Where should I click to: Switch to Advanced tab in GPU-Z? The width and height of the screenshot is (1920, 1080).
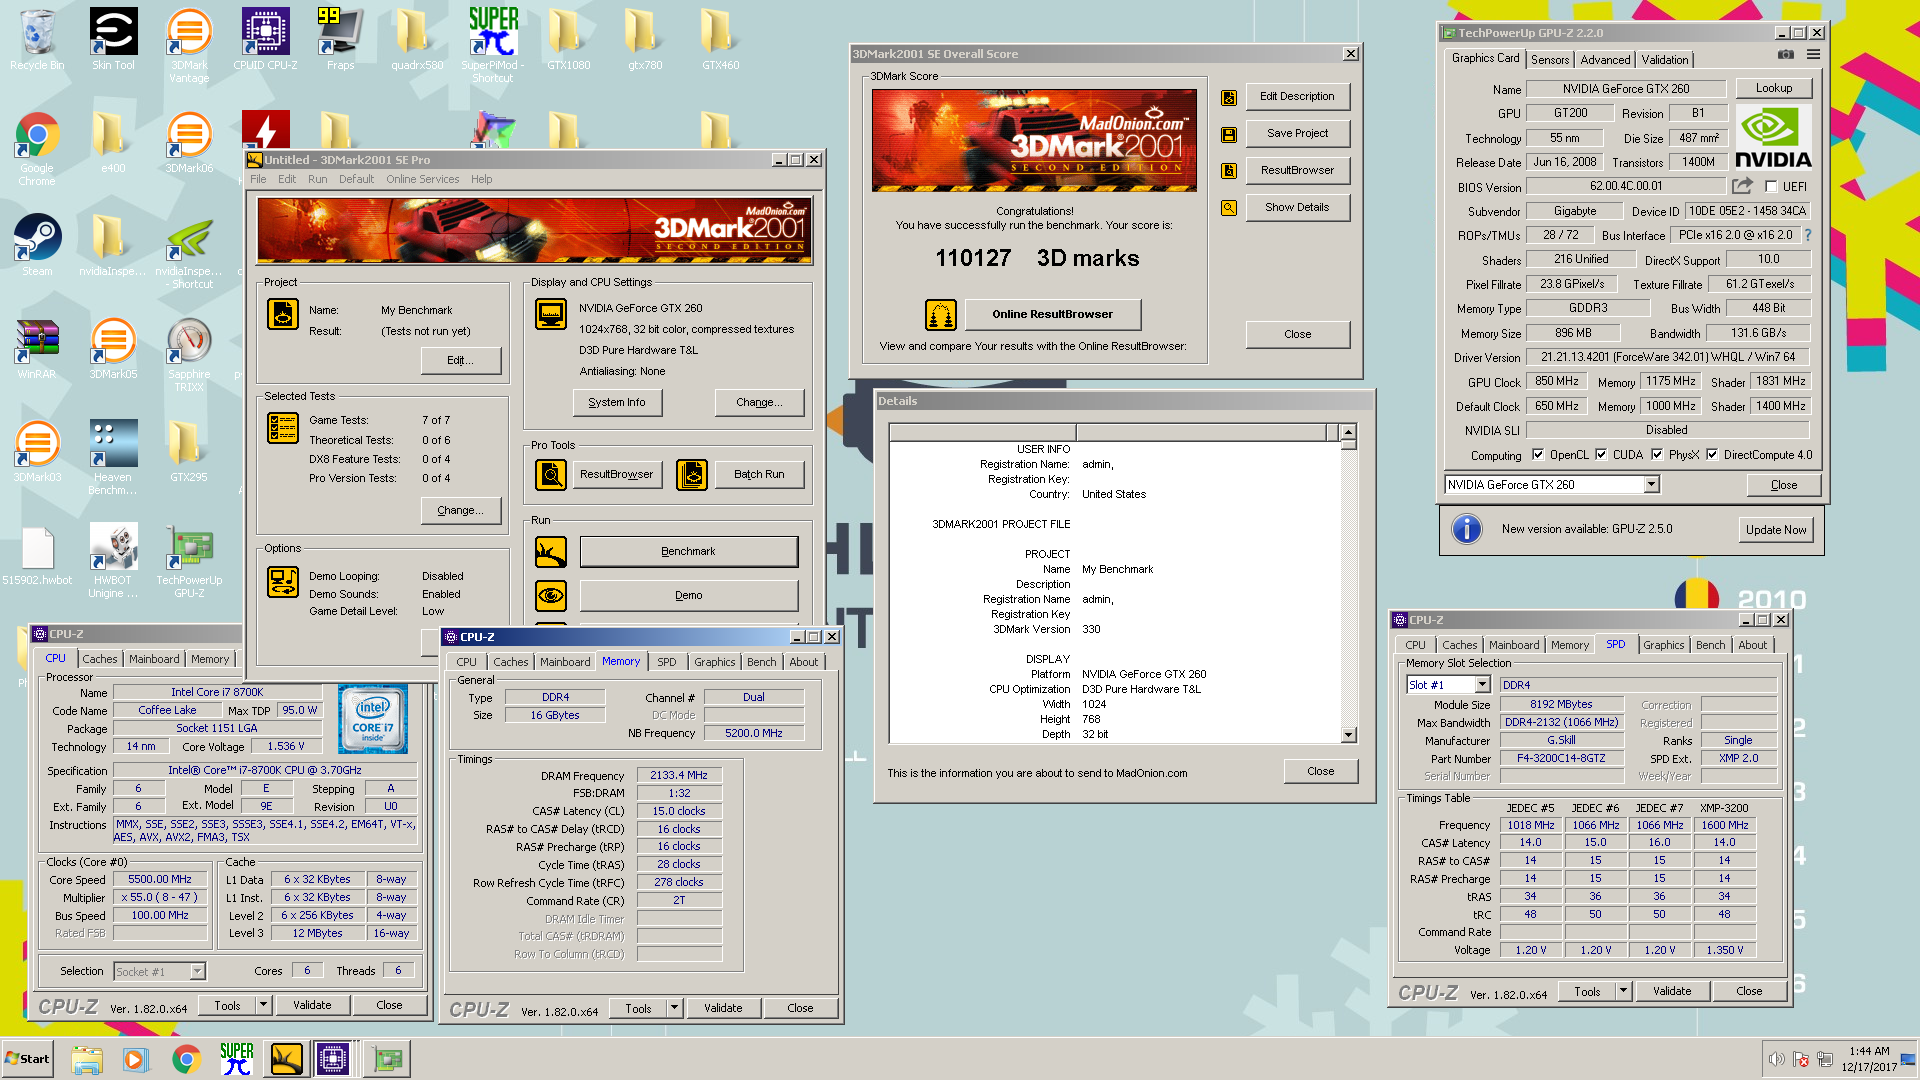pos(1606,60)
